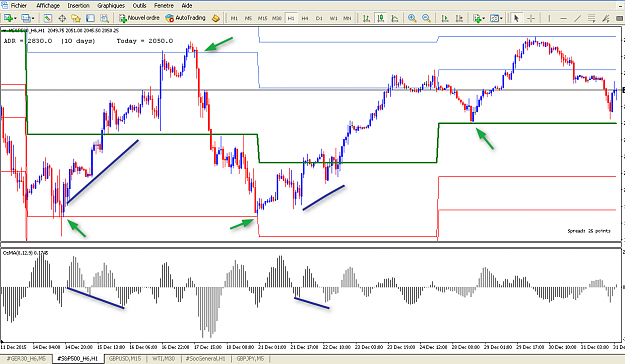This screenshot has width=625, height=364.
Task: Open the Insertion menu
Action: (79, 6)
